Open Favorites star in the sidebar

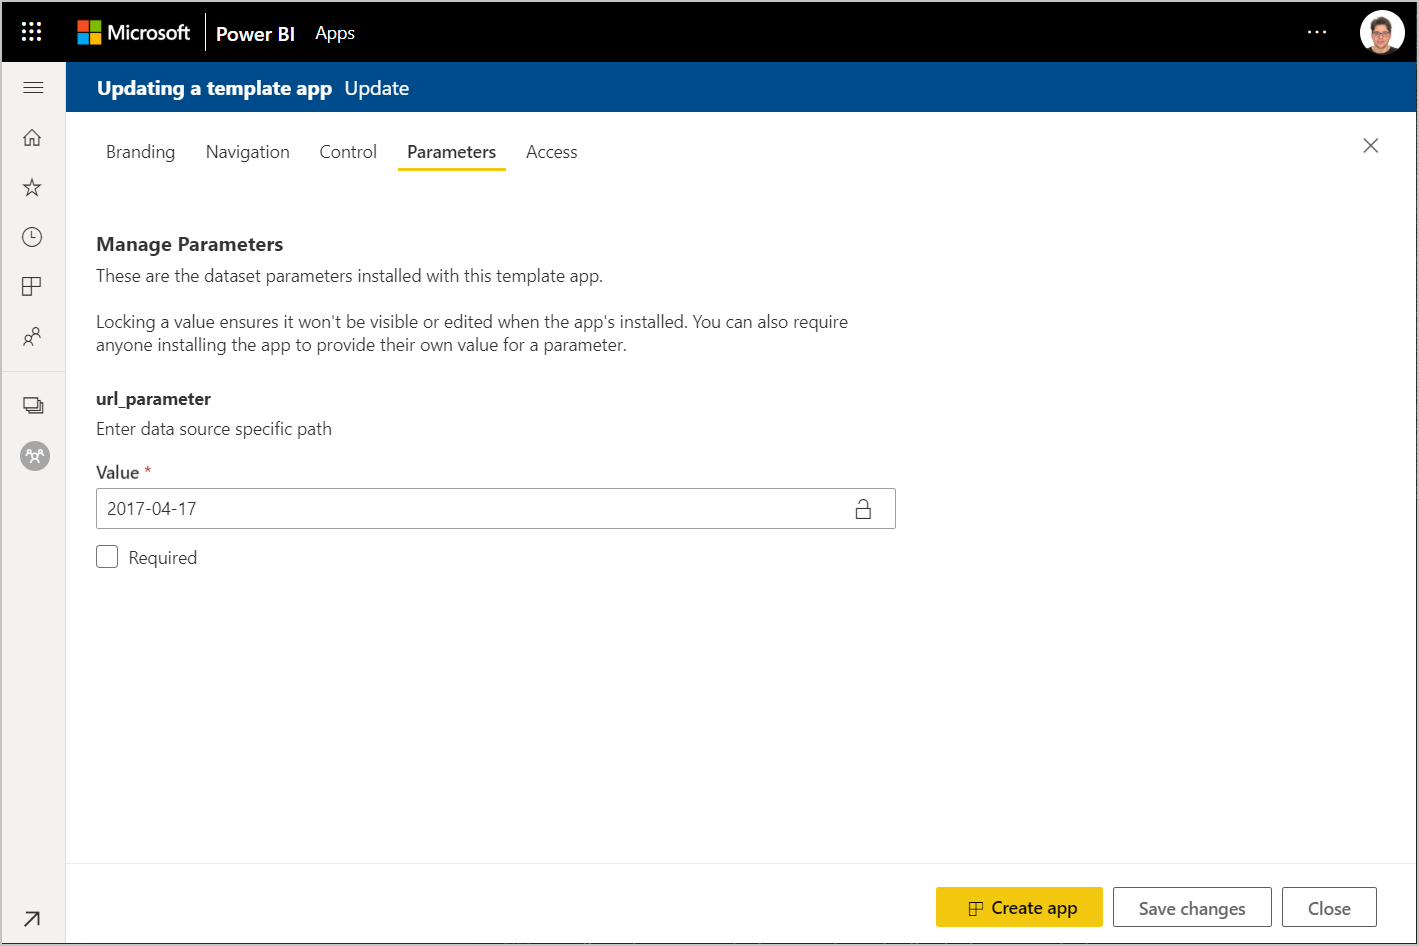(x=33, y=187)
